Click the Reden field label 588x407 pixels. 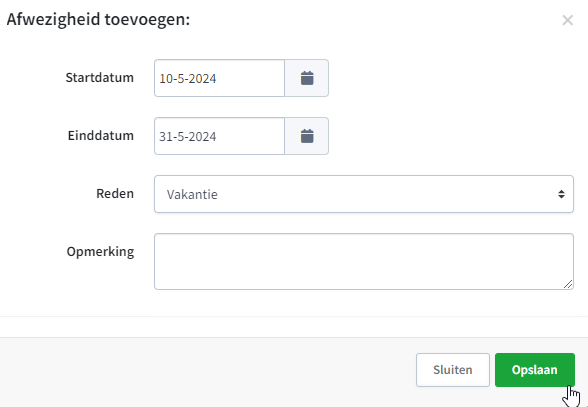click(115, 194)
